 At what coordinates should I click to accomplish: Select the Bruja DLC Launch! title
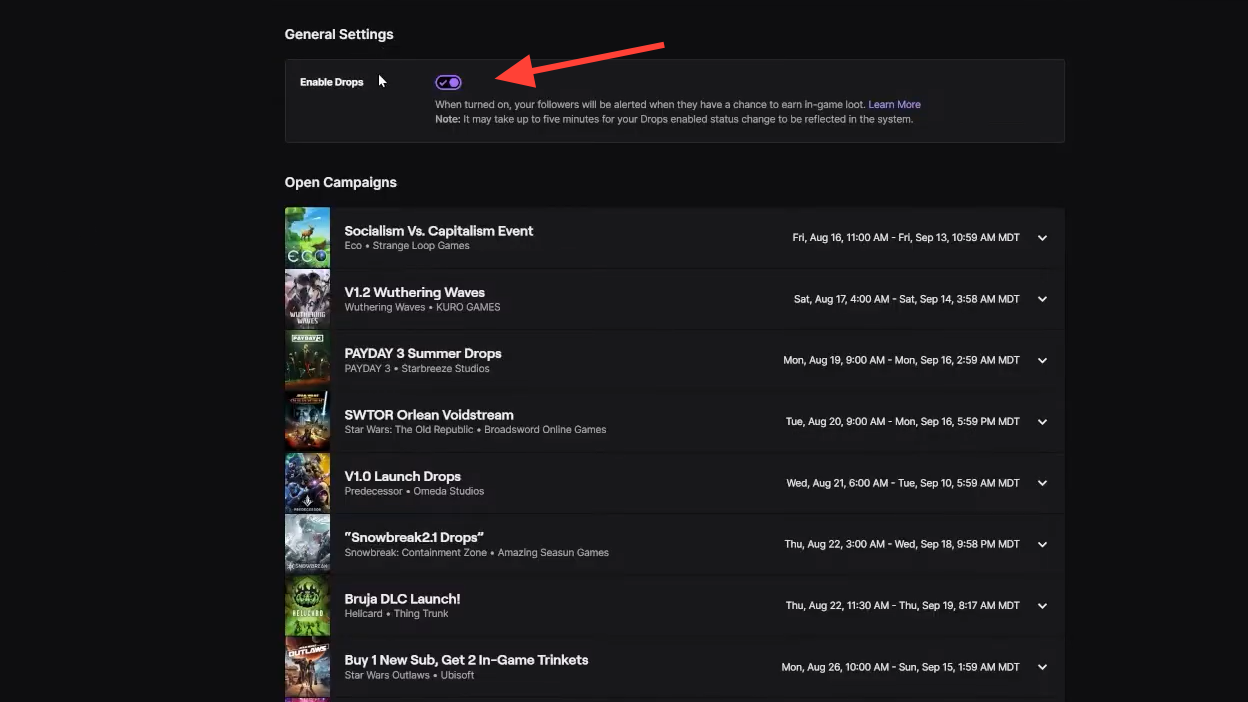(x=402, y=599)
